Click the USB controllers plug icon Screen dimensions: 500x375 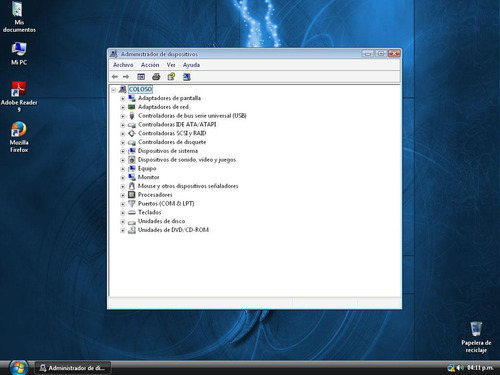(x=132, y=116)
